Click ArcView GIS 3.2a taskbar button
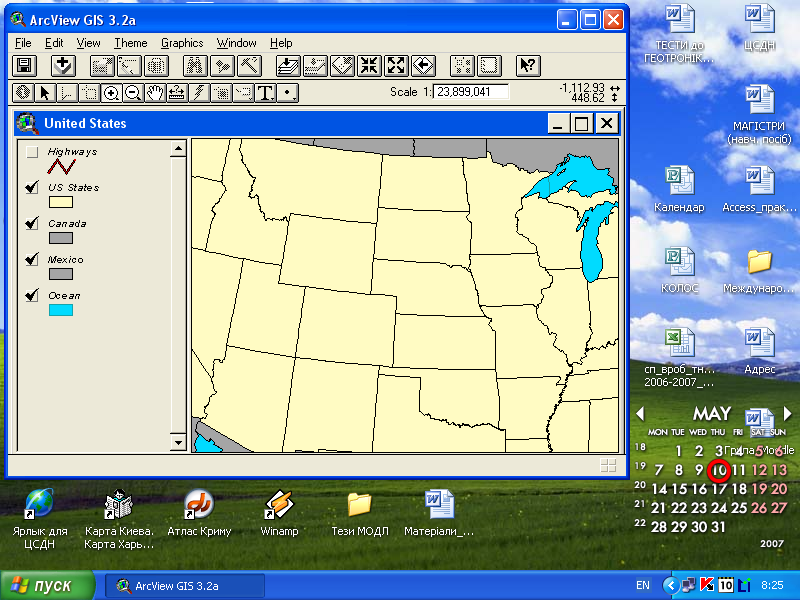The height and width of the screenshot is (600, 800). [185, 586]
